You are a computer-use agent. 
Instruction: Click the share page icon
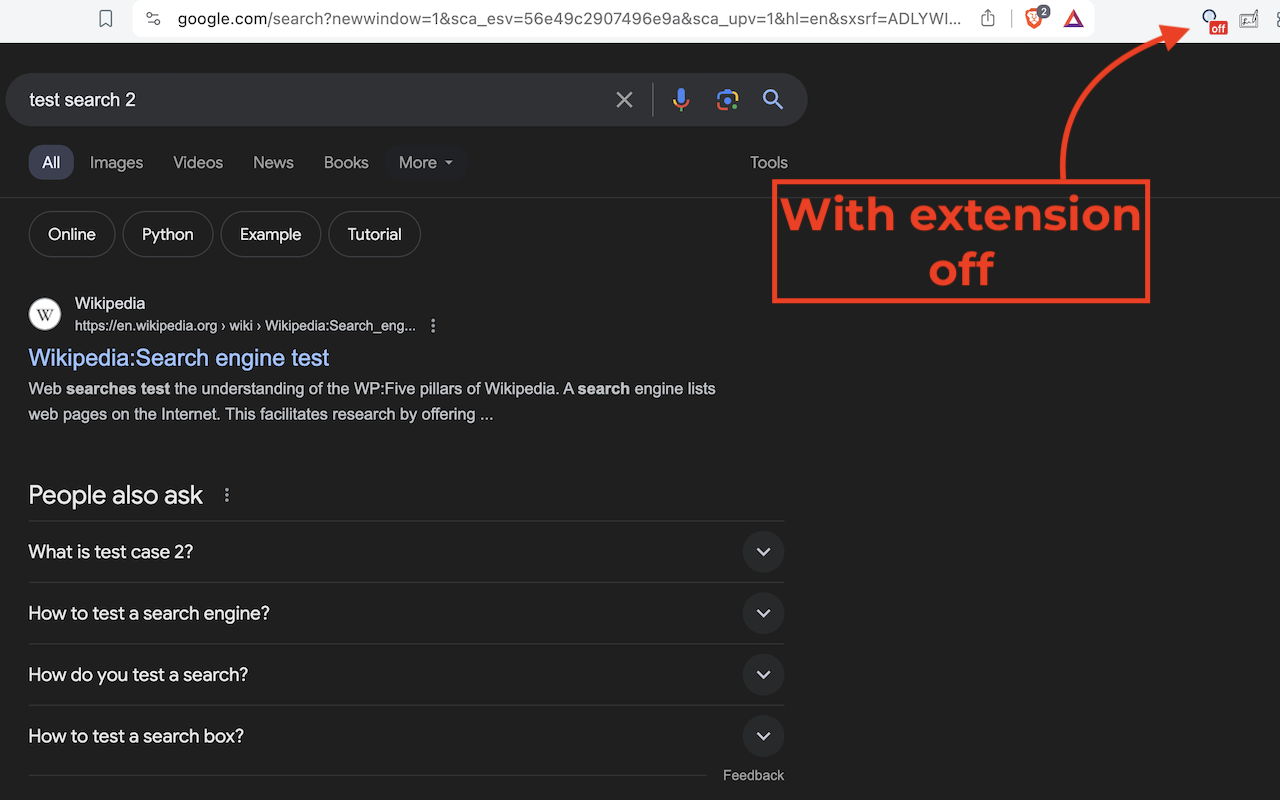tap(988, 19)
